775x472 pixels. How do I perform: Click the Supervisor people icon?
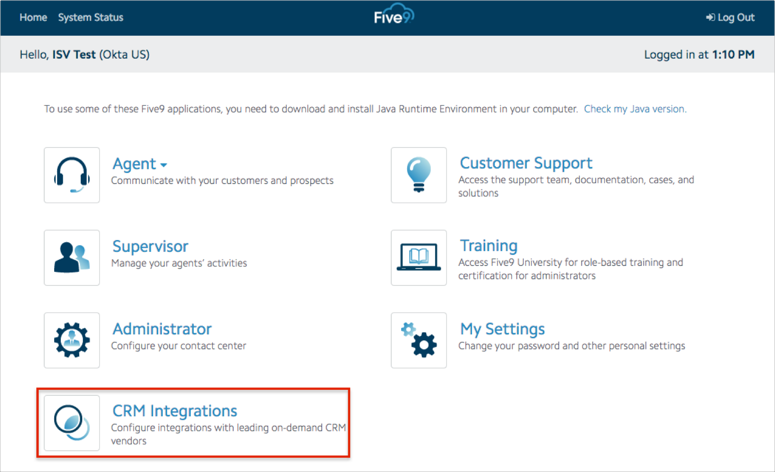click(72, 258)
